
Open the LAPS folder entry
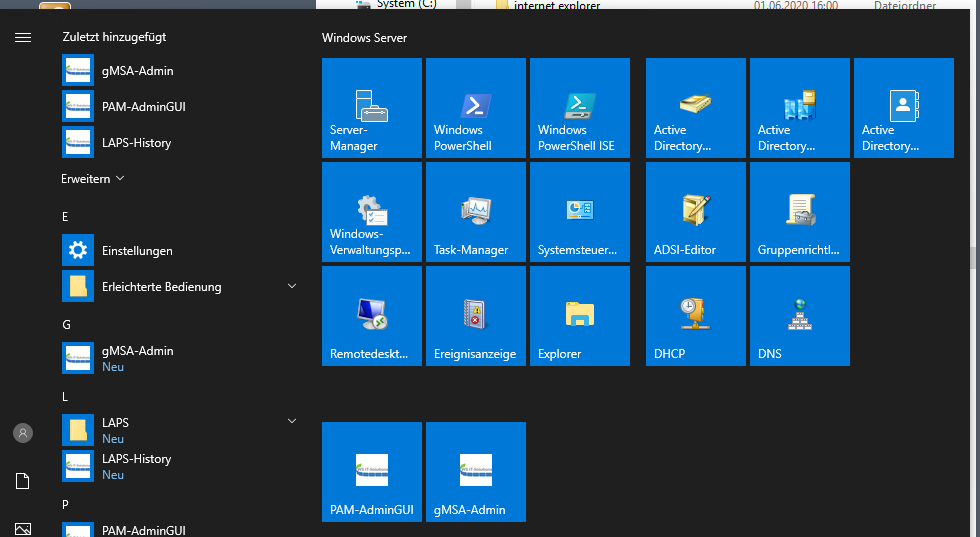[180, 430]
